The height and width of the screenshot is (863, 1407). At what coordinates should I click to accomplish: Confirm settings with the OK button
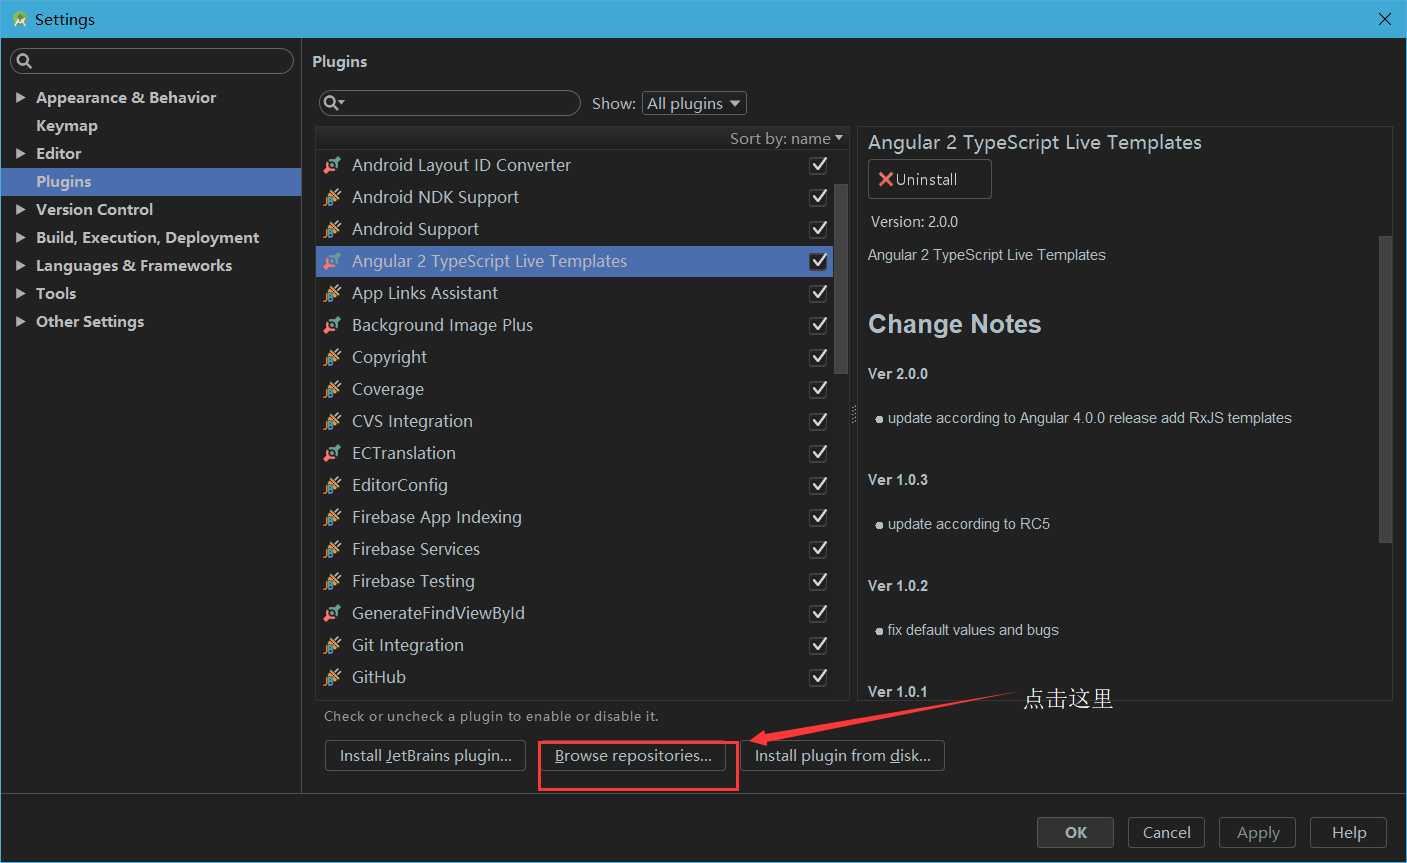[x=1076, y=832]
